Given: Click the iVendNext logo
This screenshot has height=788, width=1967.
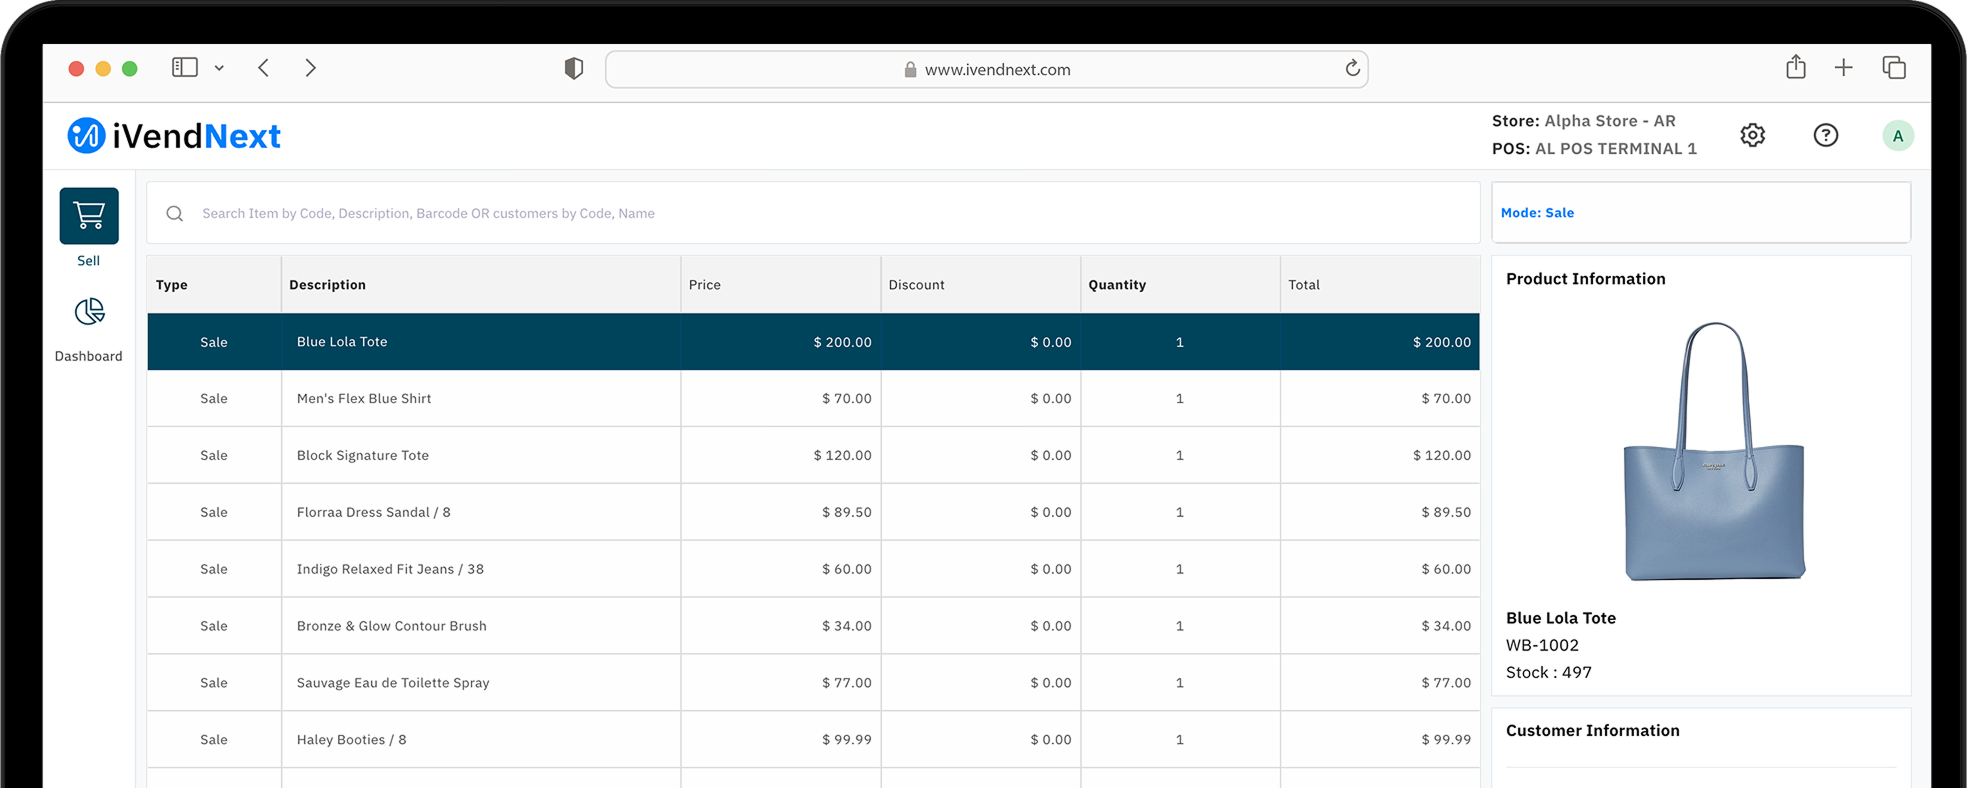Looking at the screenshot, I should point(174,136).
